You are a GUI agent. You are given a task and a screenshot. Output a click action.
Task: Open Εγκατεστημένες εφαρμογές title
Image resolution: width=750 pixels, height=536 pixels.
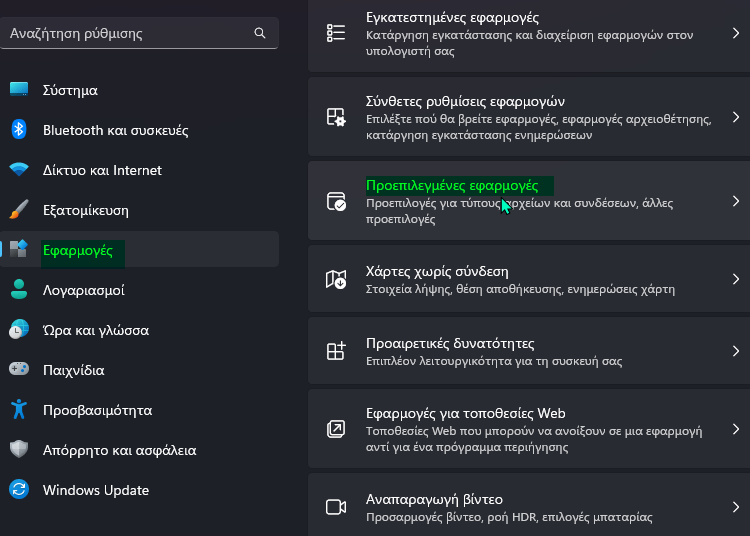point(452,18)
